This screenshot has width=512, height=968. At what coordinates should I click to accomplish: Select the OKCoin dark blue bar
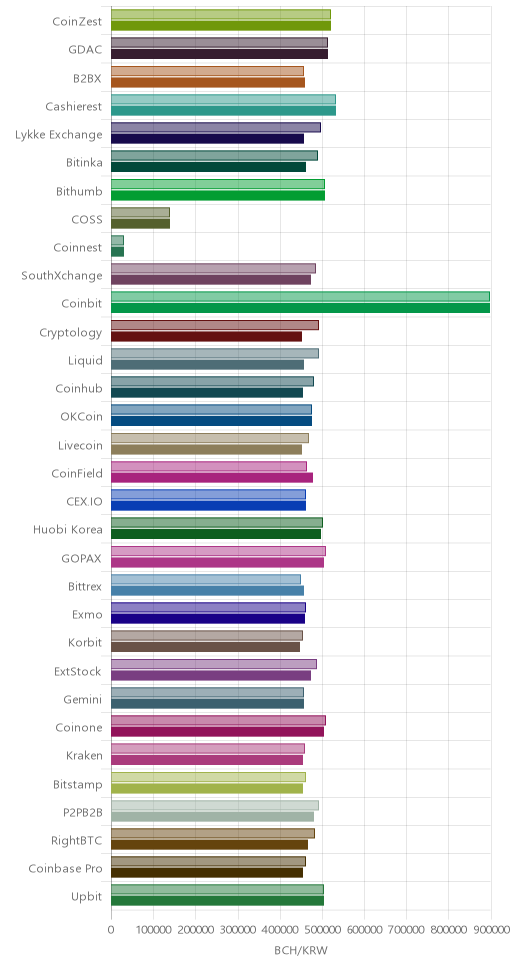click(x=211, y=421)
